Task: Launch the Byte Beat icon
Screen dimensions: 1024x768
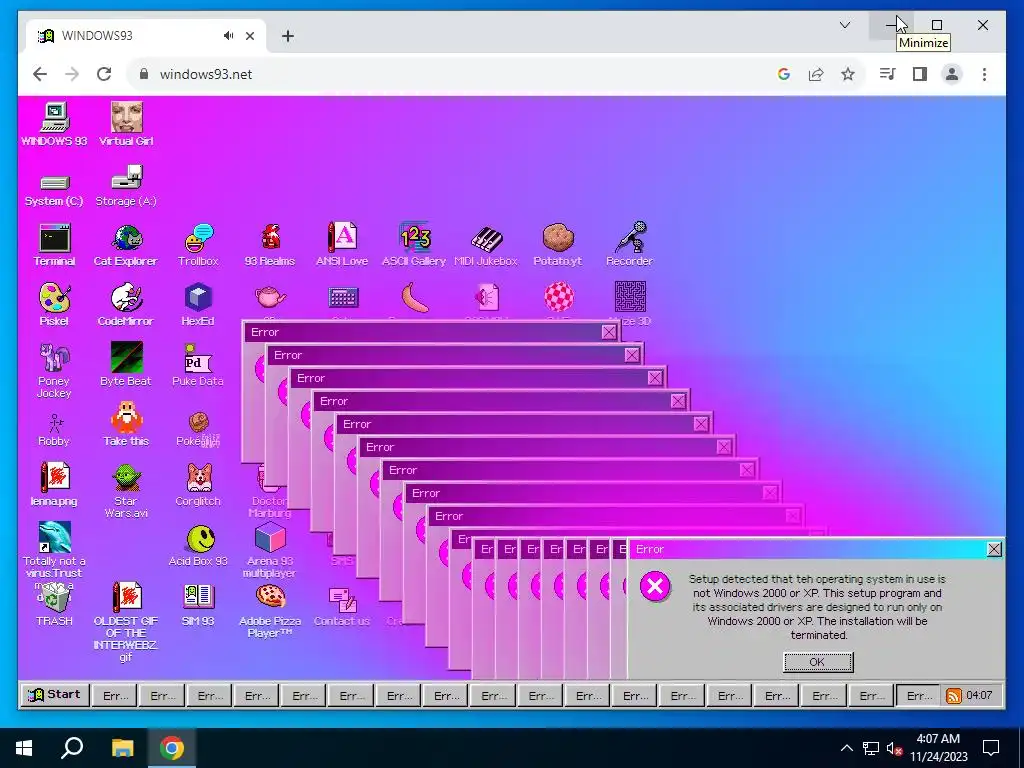Action: coord(126,364)
